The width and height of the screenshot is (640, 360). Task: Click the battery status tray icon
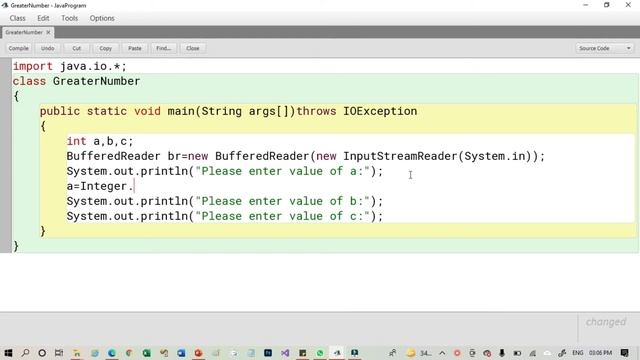517,353
